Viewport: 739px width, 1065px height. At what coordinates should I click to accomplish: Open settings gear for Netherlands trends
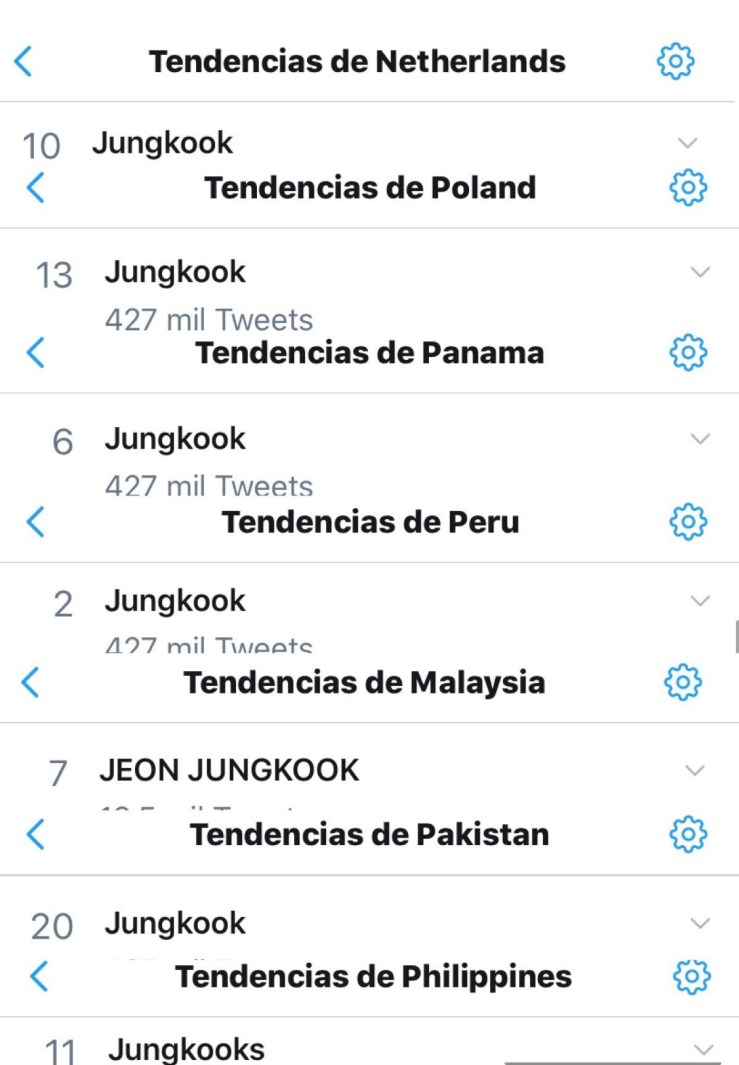click(x=676, y=62)
